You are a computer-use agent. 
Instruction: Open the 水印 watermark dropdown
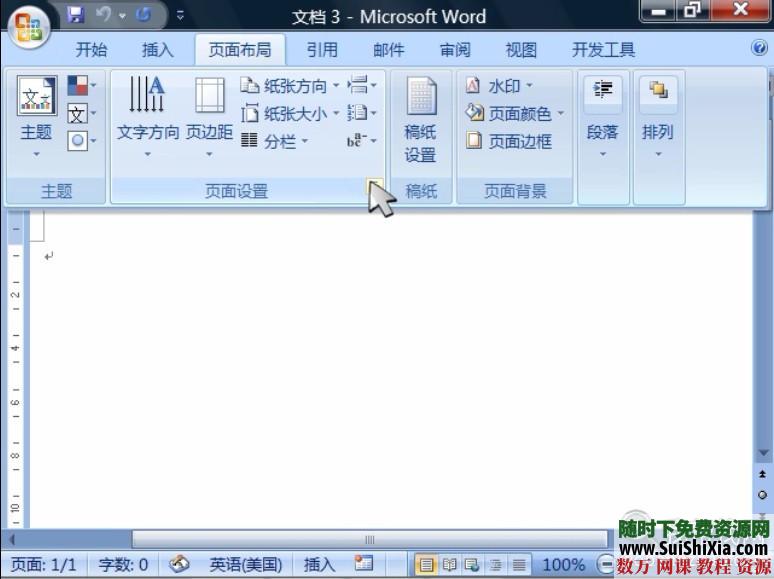click(x=500, y=86)
